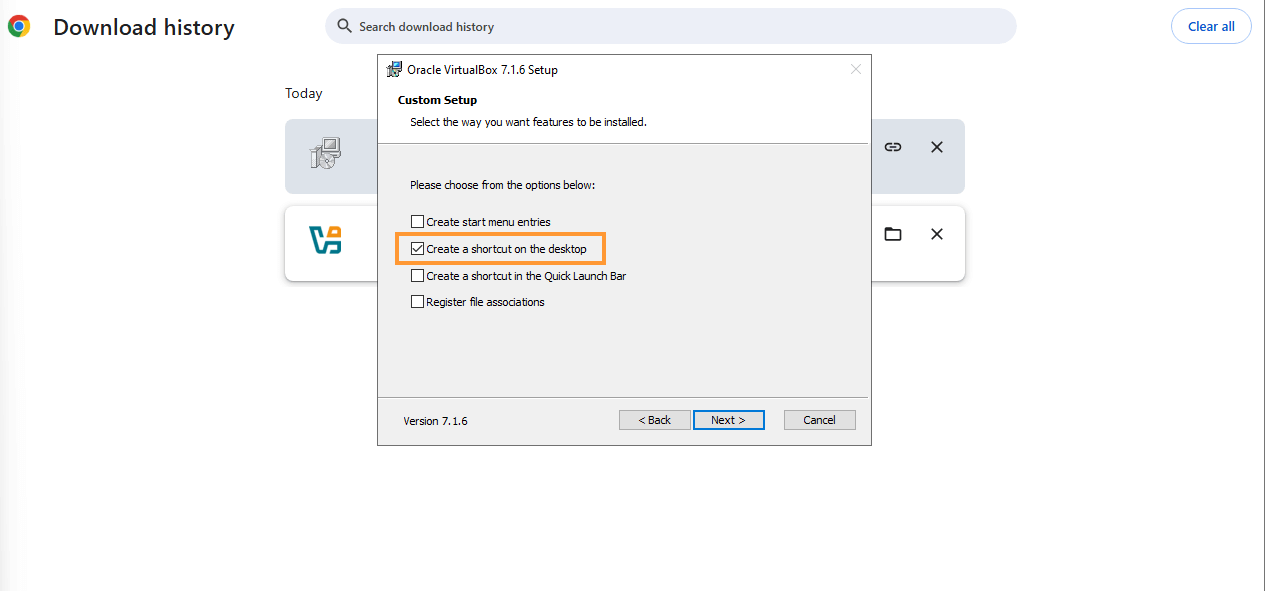Cancel the VirtualBox setup

click(x=820, y=420)
